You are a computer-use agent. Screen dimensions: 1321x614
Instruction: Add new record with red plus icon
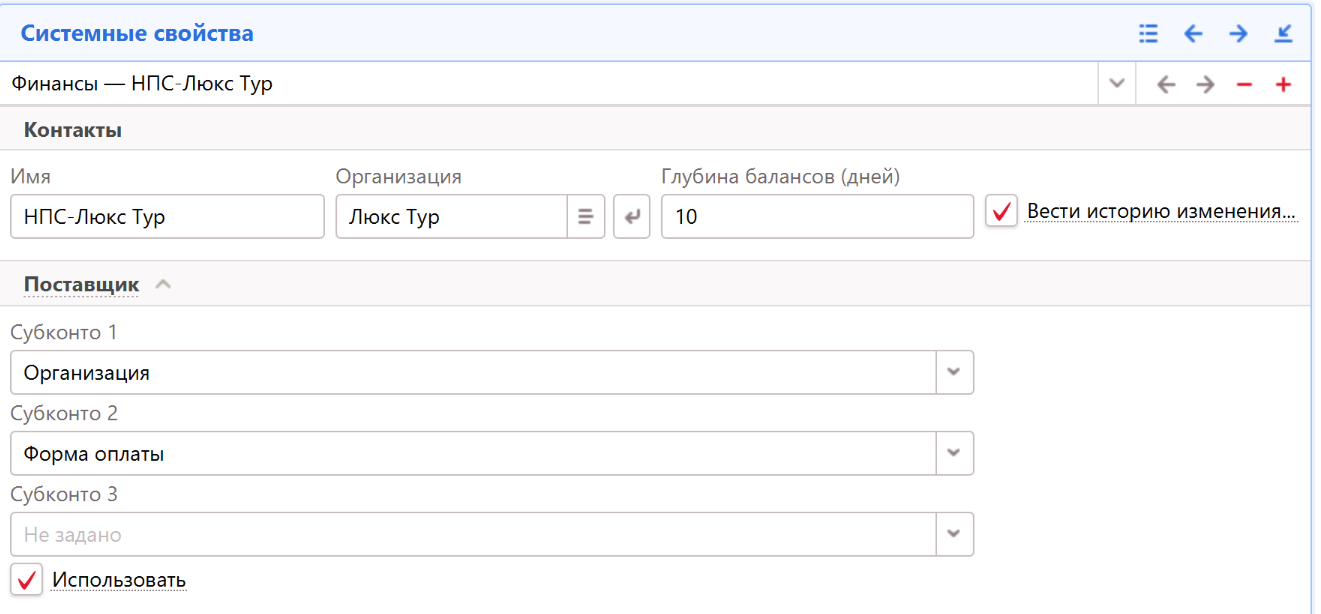click(x=1283, y=85)
